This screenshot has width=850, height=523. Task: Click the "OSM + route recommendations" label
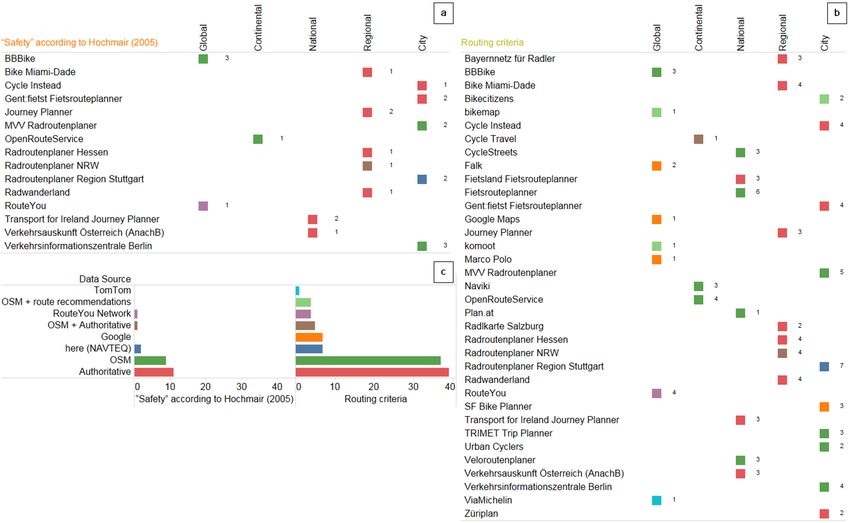click(x=66, y=301)
